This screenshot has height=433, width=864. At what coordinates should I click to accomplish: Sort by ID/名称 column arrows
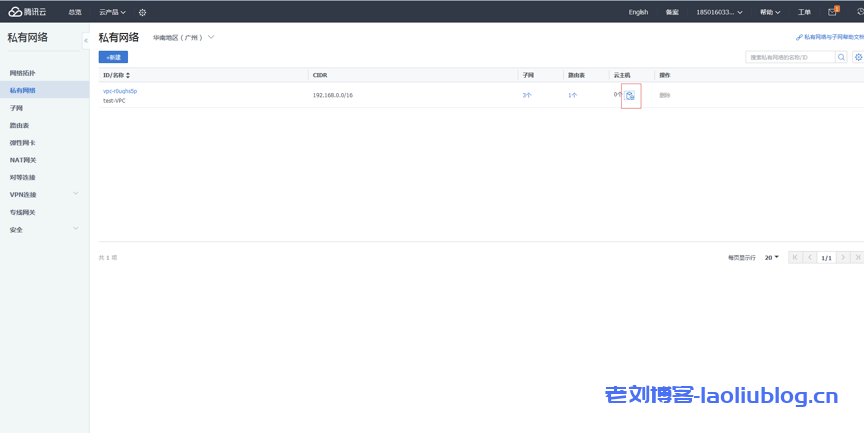[x=128, y=75]
